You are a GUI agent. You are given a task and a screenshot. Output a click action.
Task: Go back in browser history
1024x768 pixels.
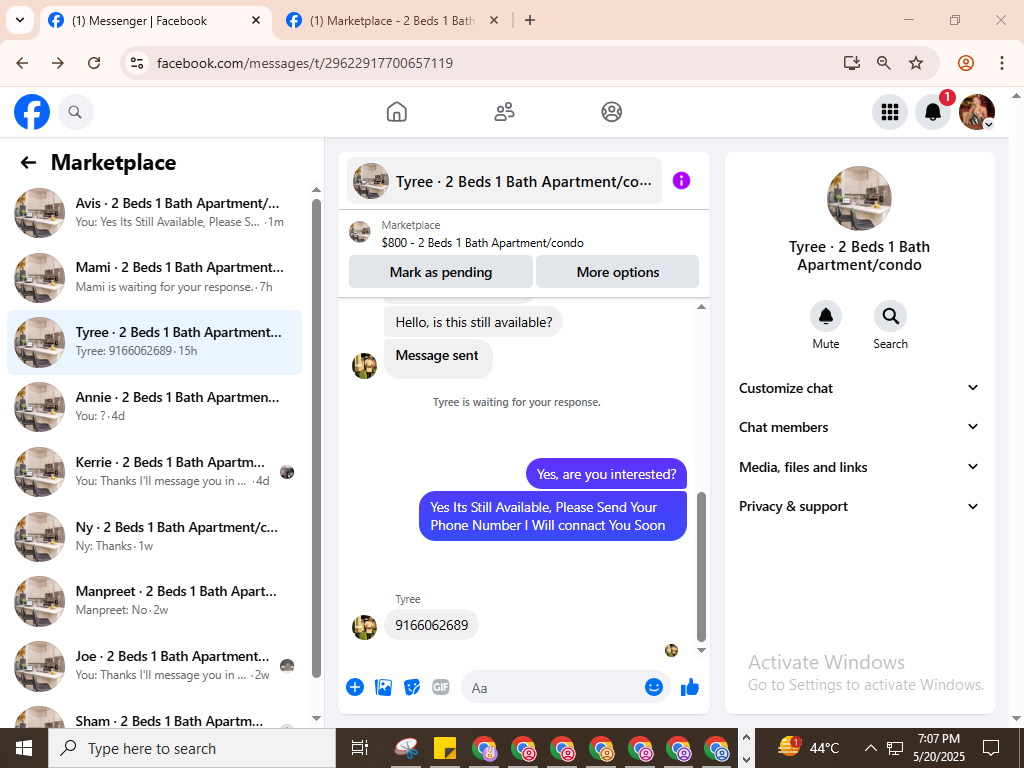pyautogui.click(x=22, y=63)
